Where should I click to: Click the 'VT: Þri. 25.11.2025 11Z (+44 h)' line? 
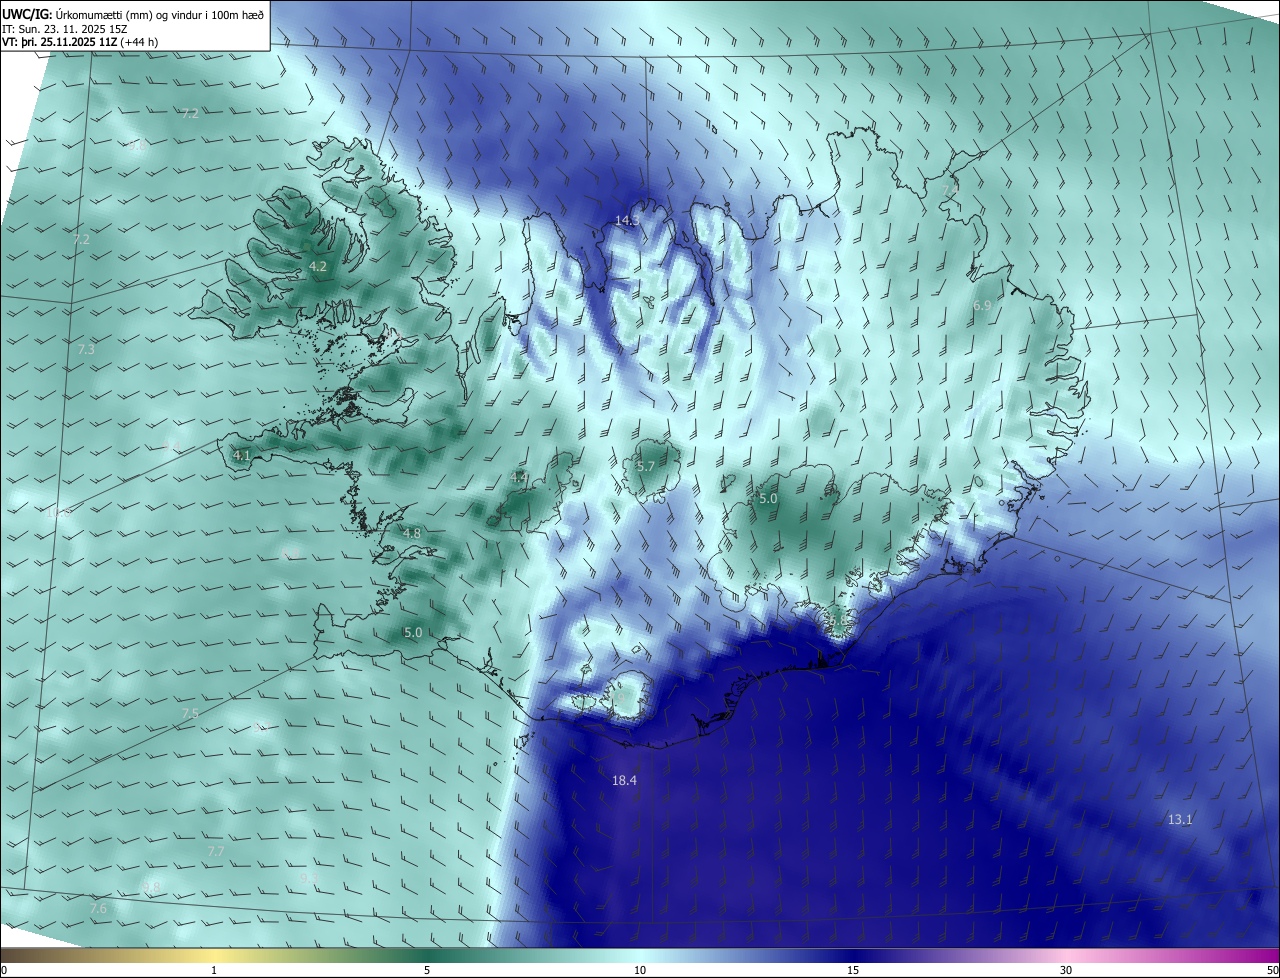pyautogui.click(x=80, y=42)
